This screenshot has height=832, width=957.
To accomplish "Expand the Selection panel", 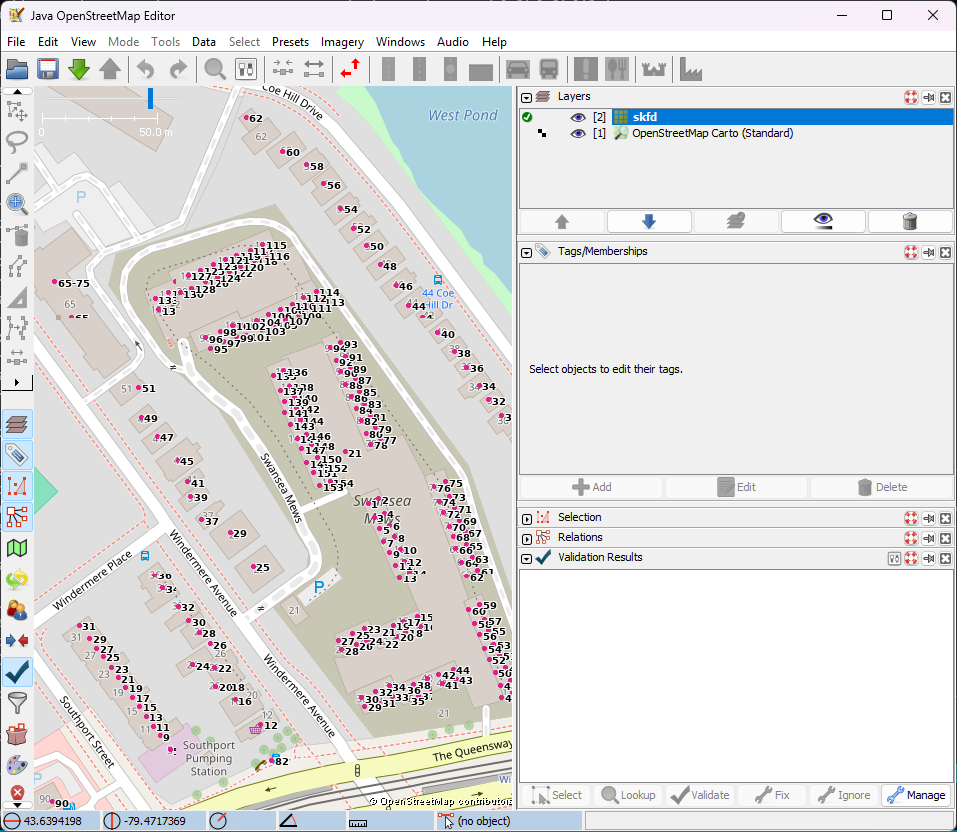I will 527,519.
